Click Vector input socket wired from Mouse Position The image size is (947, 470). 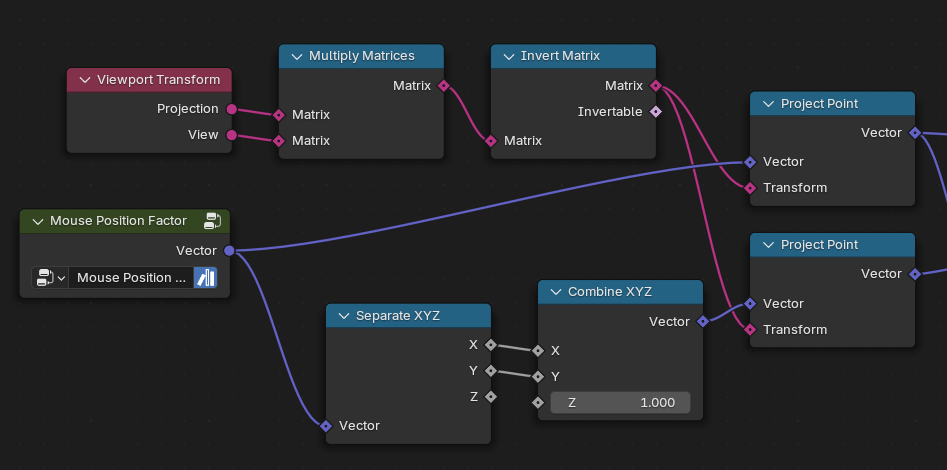point(750,162)
